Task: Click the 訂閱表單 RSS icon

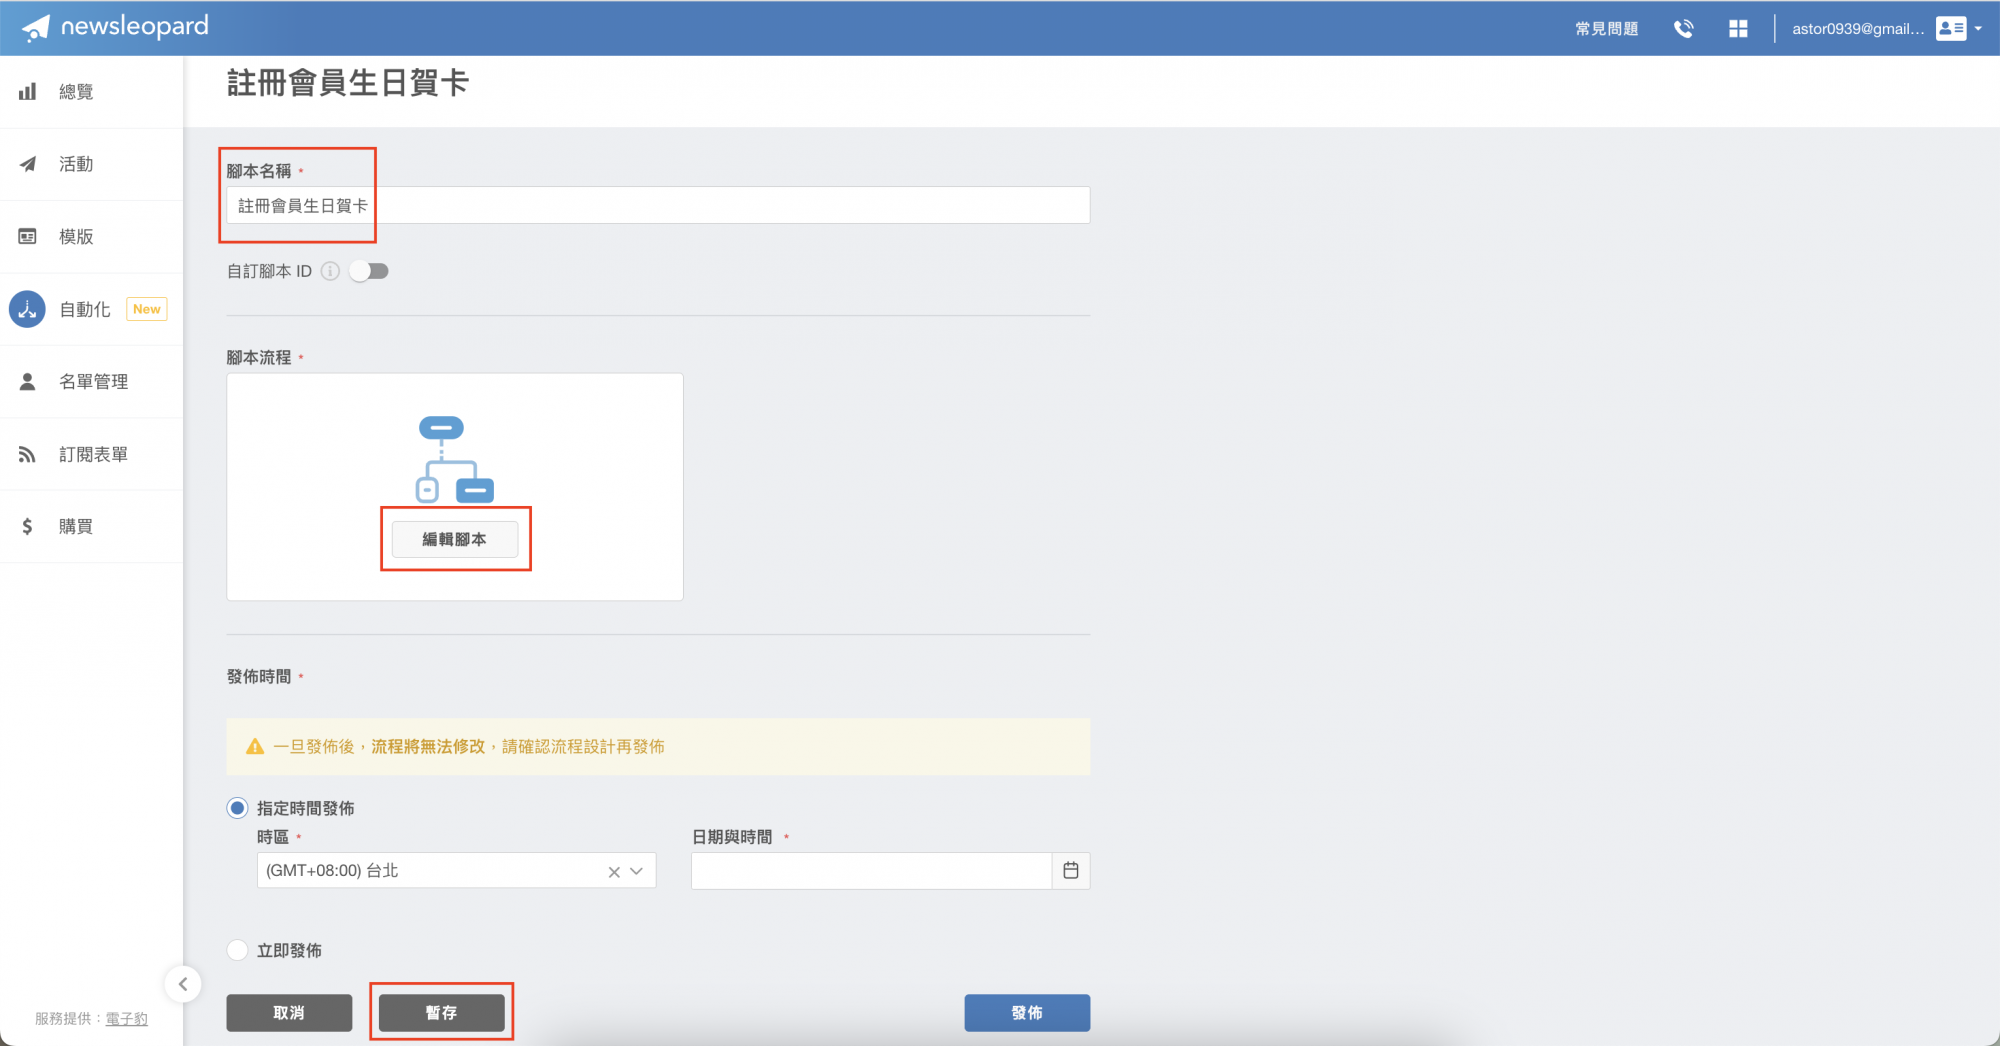Action: [27, 455]
